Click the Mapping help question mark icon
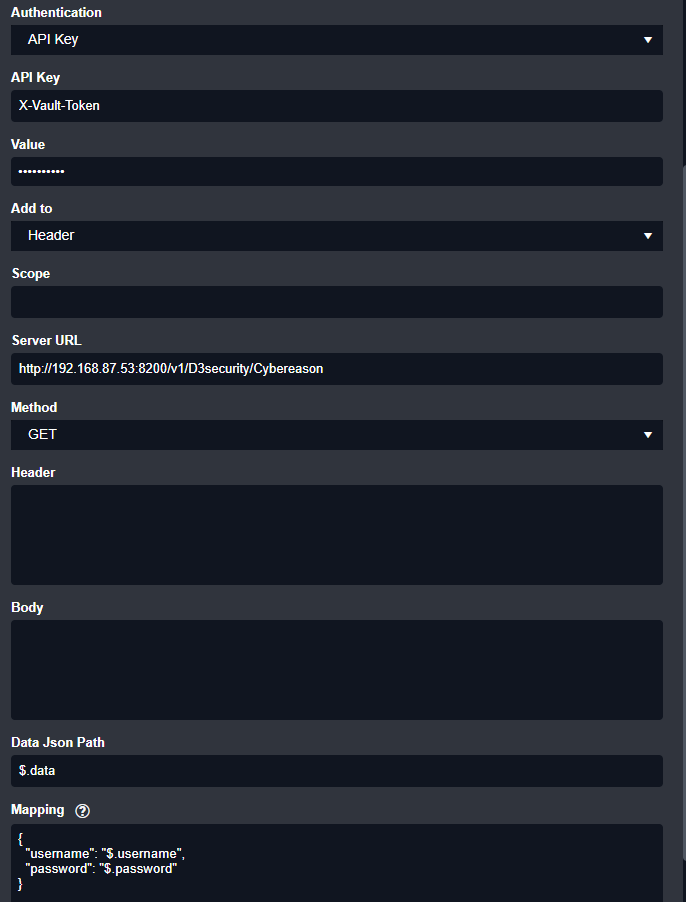 click(83, 810)
